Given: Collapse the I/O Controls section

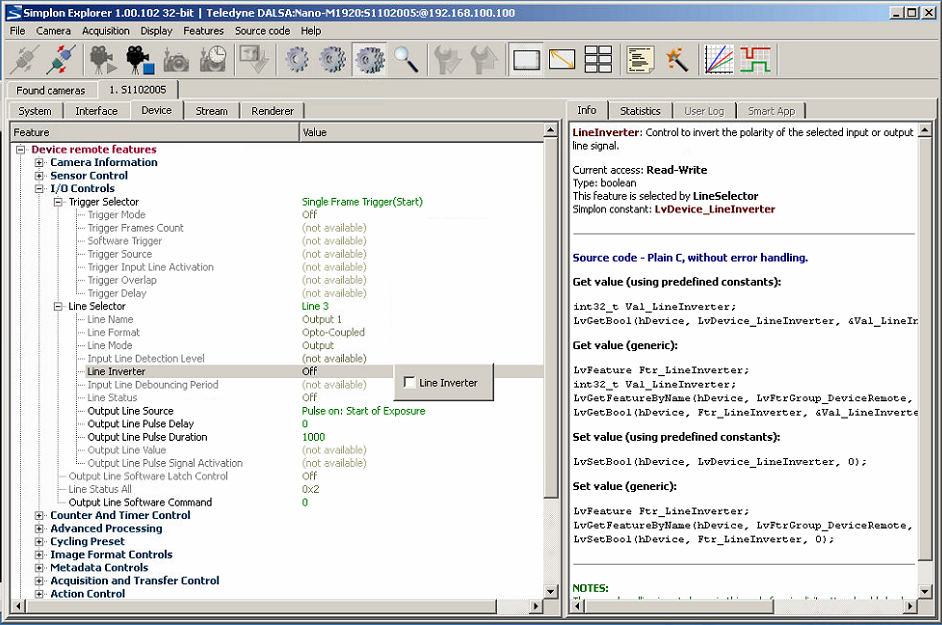Looking at the screenshot, I should [40, 189].
